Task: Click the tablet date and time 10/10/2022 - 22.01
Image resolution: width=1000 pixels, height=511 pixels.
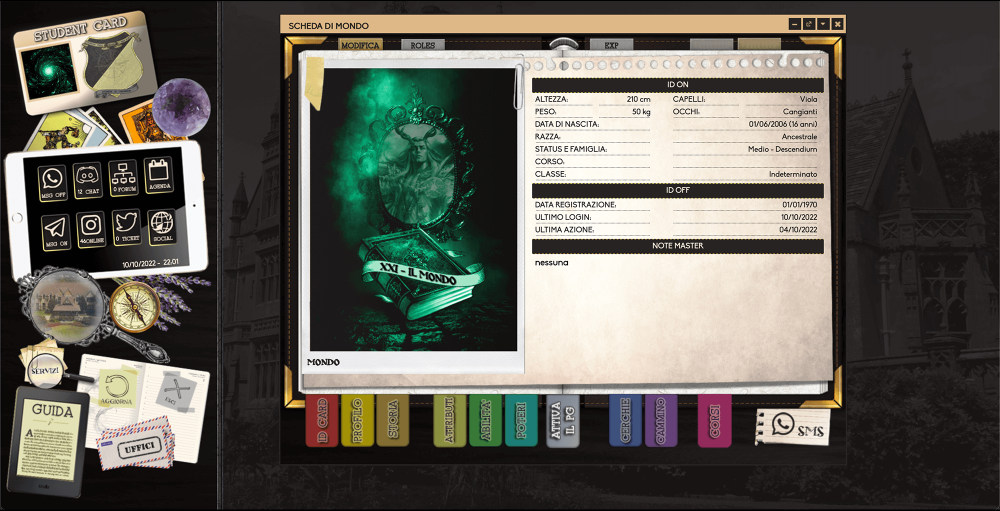Action: (151, 262)
